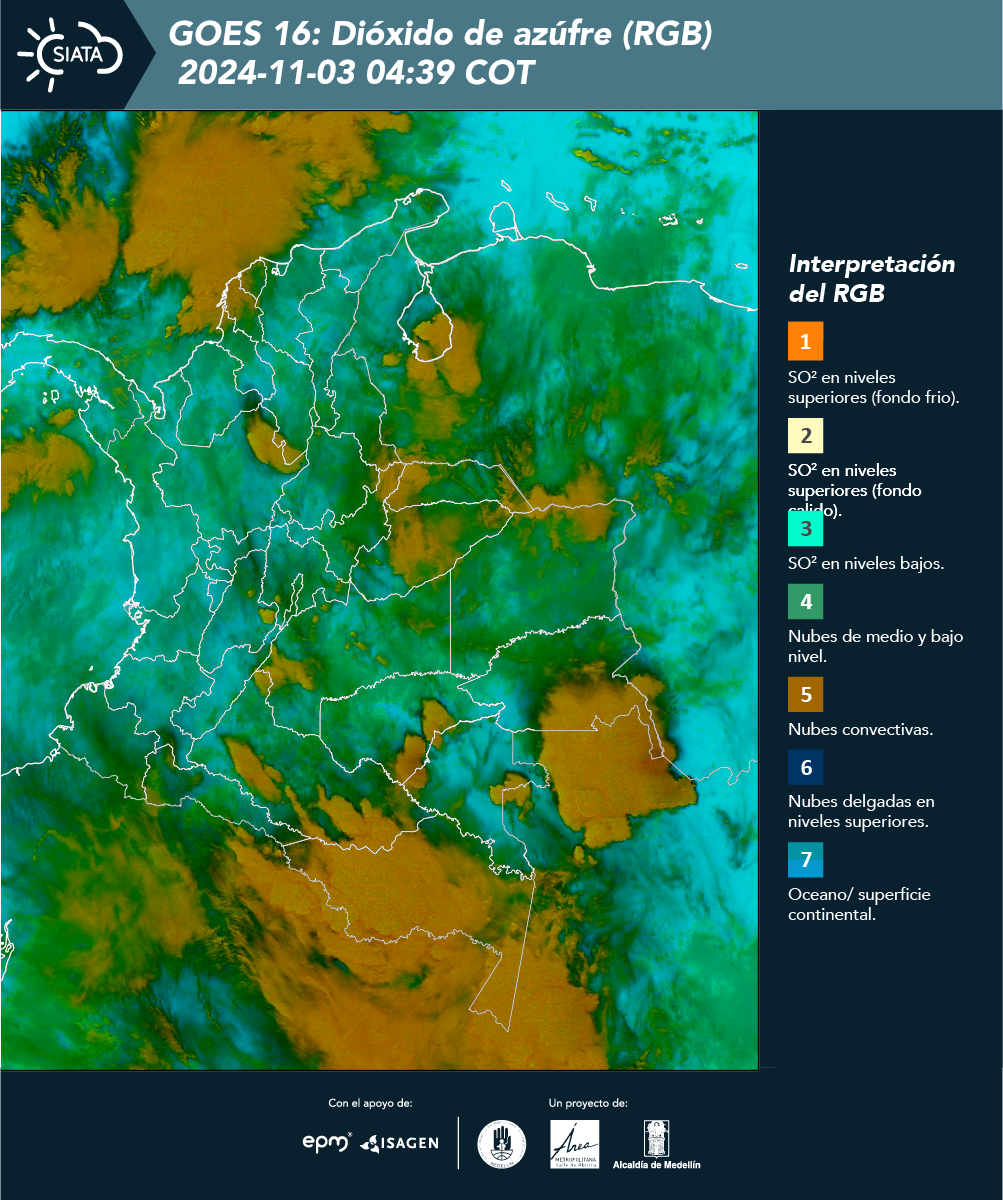Select blue legend swatch number 7
1003x1200 pixels.
pos(805,860)
